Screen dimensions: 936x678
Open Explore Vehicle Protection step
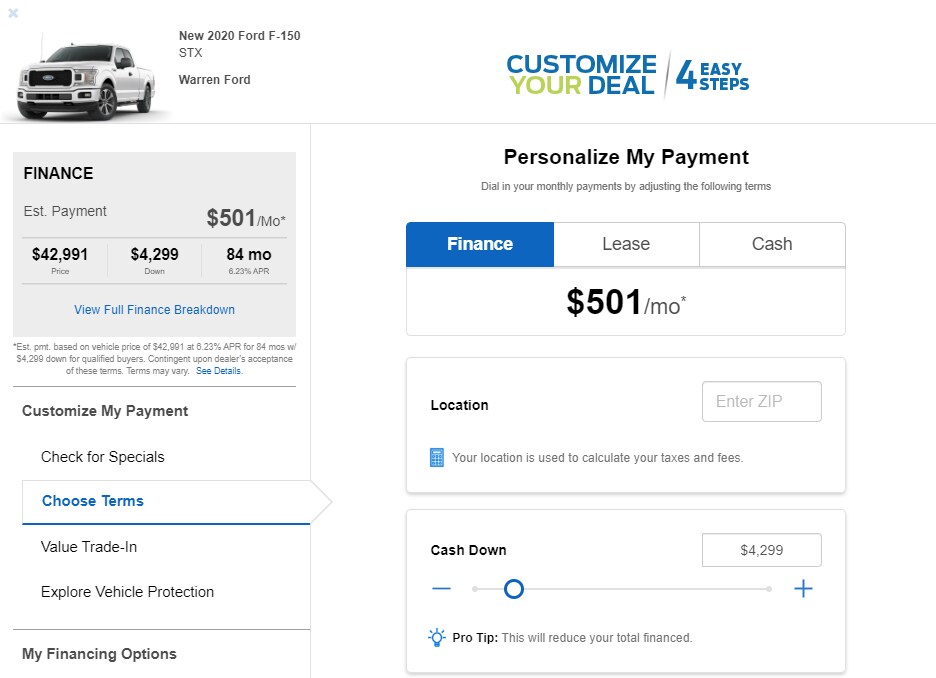point(127,592)
